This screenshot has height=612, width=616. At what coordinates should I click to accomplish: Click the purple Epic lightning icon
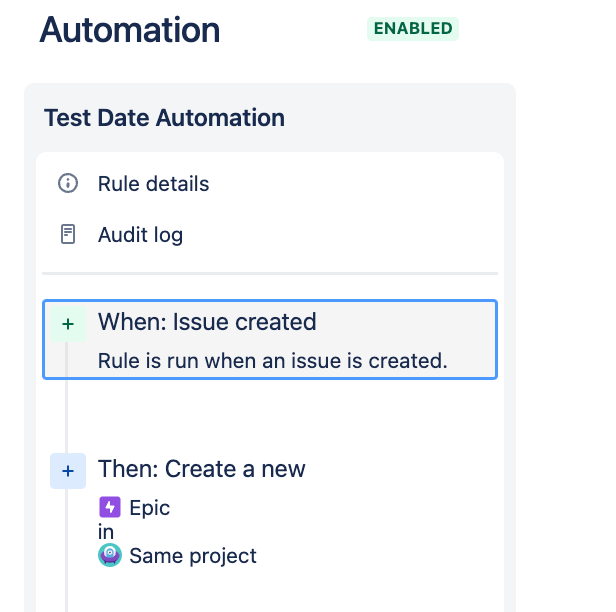tap(109, 508)
